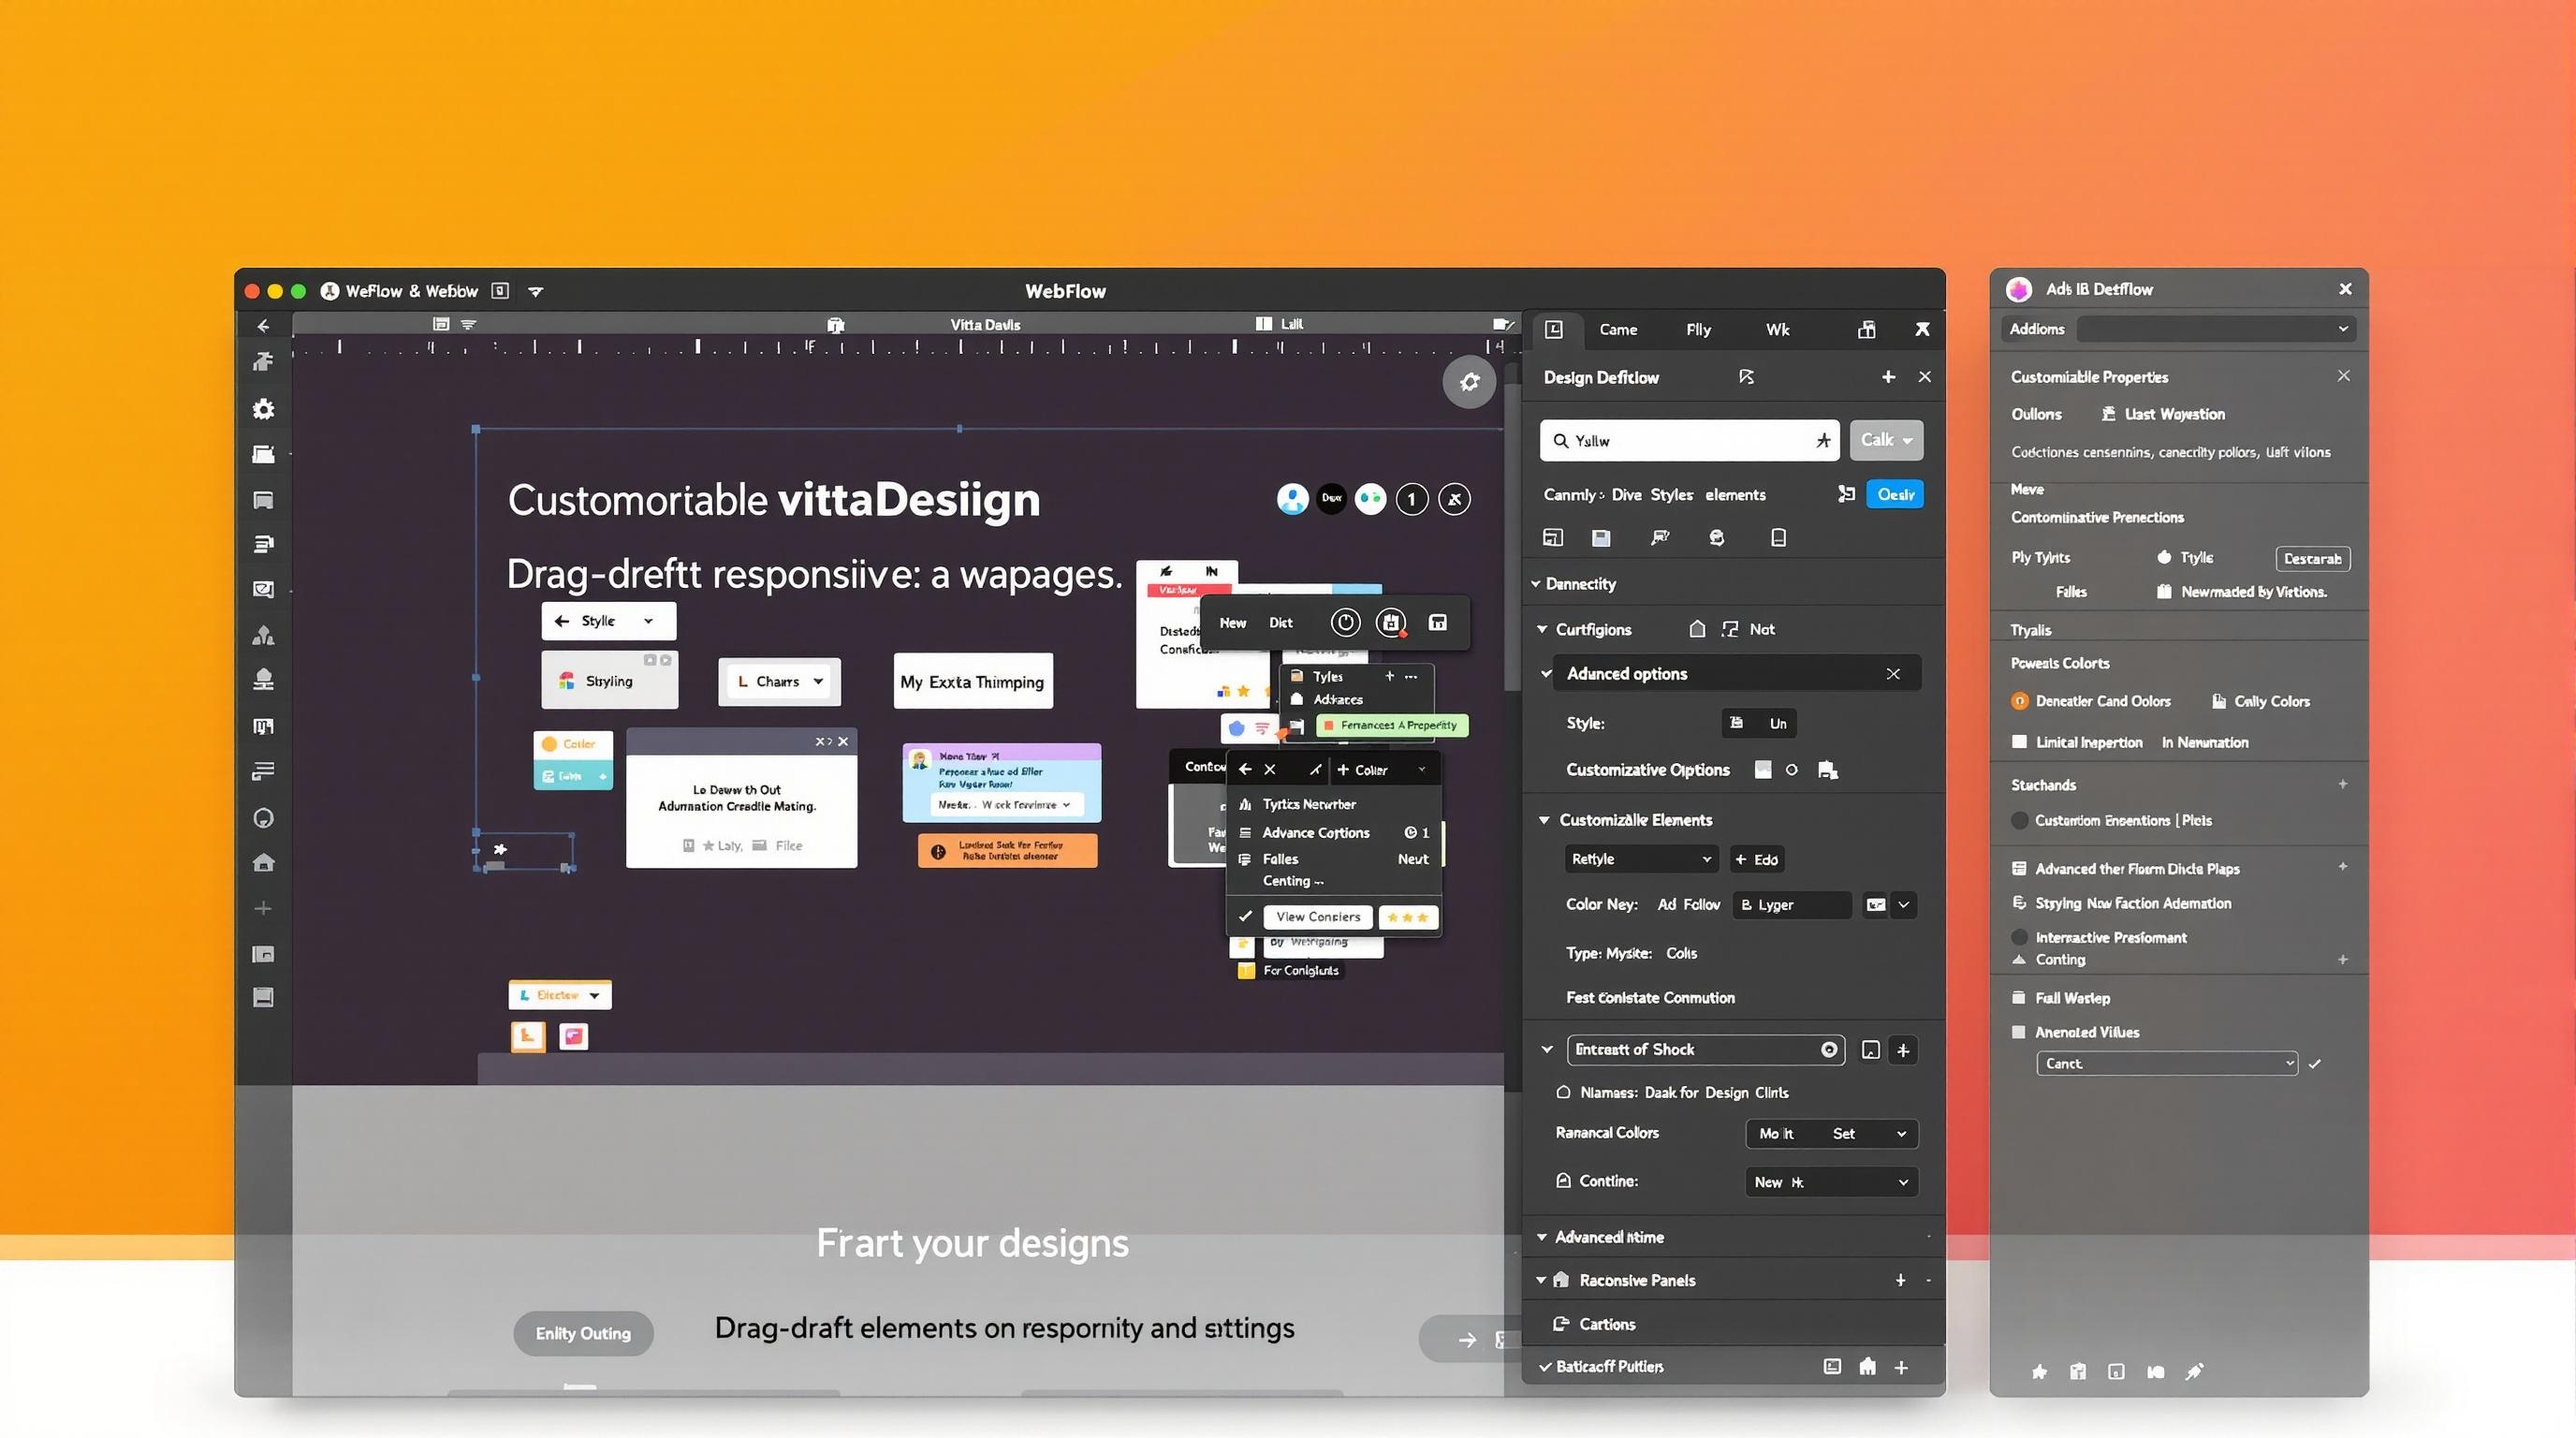Open the Canct dropdown in Ads panel
Image resolution: width=2576 pixels, height=1438 pixels.
tap(2167, 1063)
